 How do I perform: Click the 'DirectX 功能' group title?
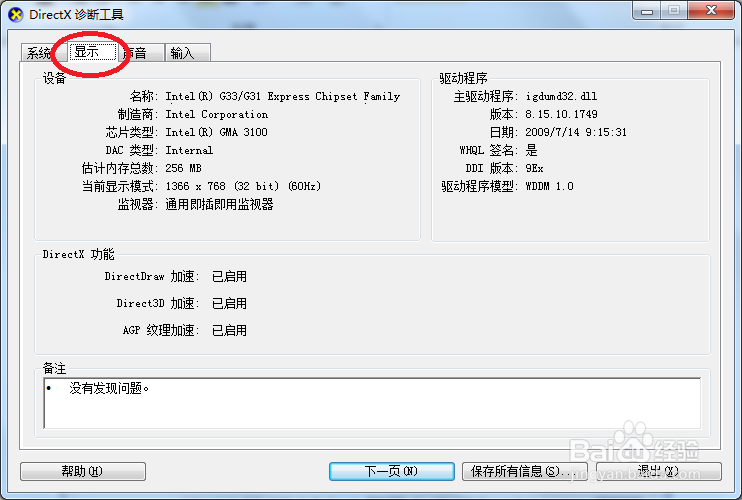pyautogui.click(x=79, y=254)
